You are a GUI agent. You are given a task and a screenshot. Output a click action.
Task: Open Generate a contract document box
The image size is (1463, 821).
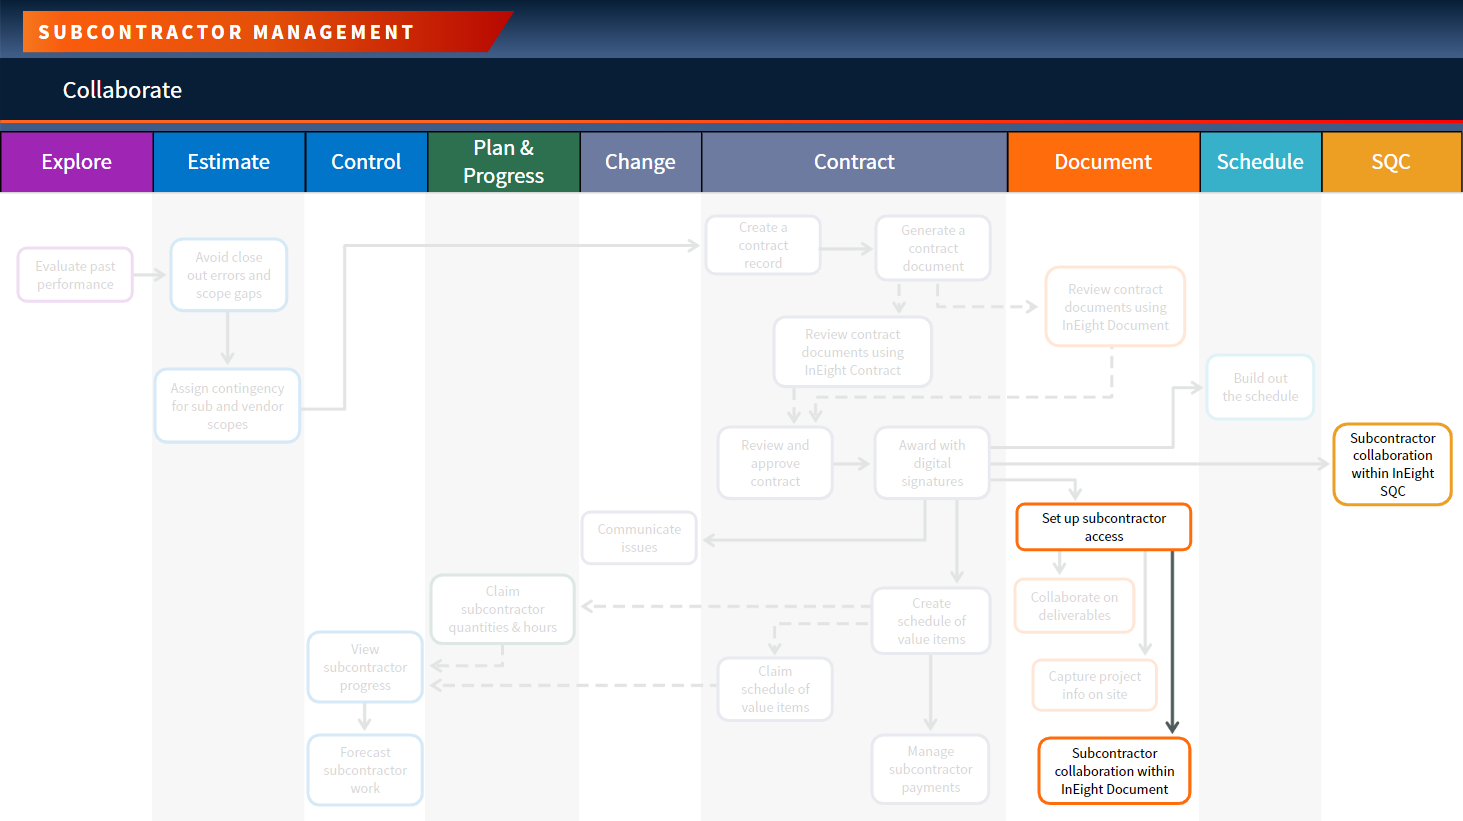(933, 248)
